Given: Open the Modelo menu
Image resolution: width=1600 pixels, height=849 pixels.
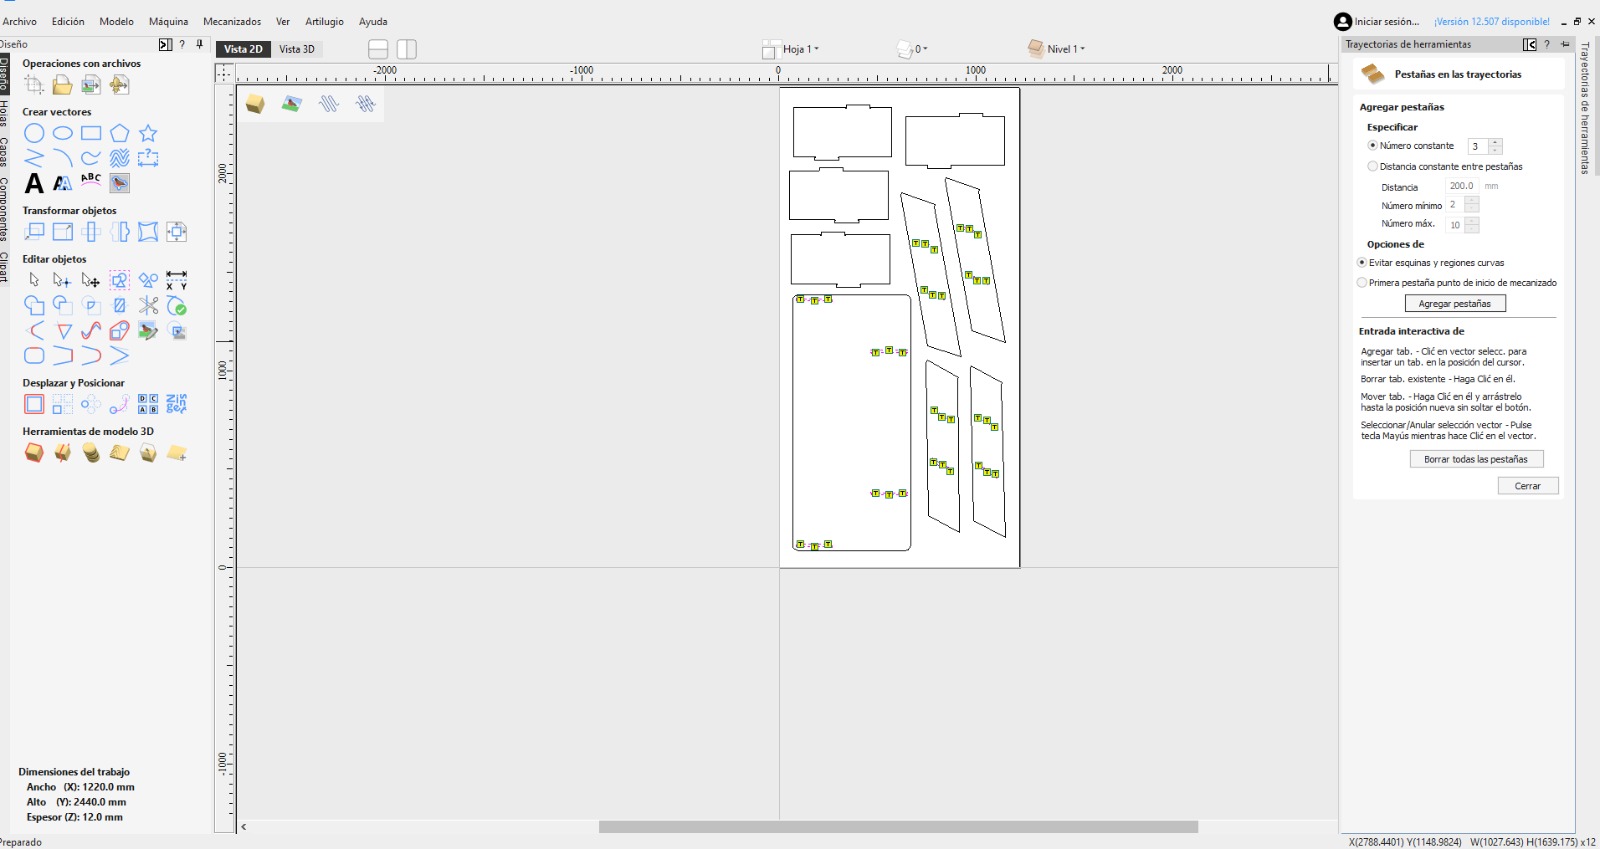Looking at the screenshot, I should tap(116, 21).
